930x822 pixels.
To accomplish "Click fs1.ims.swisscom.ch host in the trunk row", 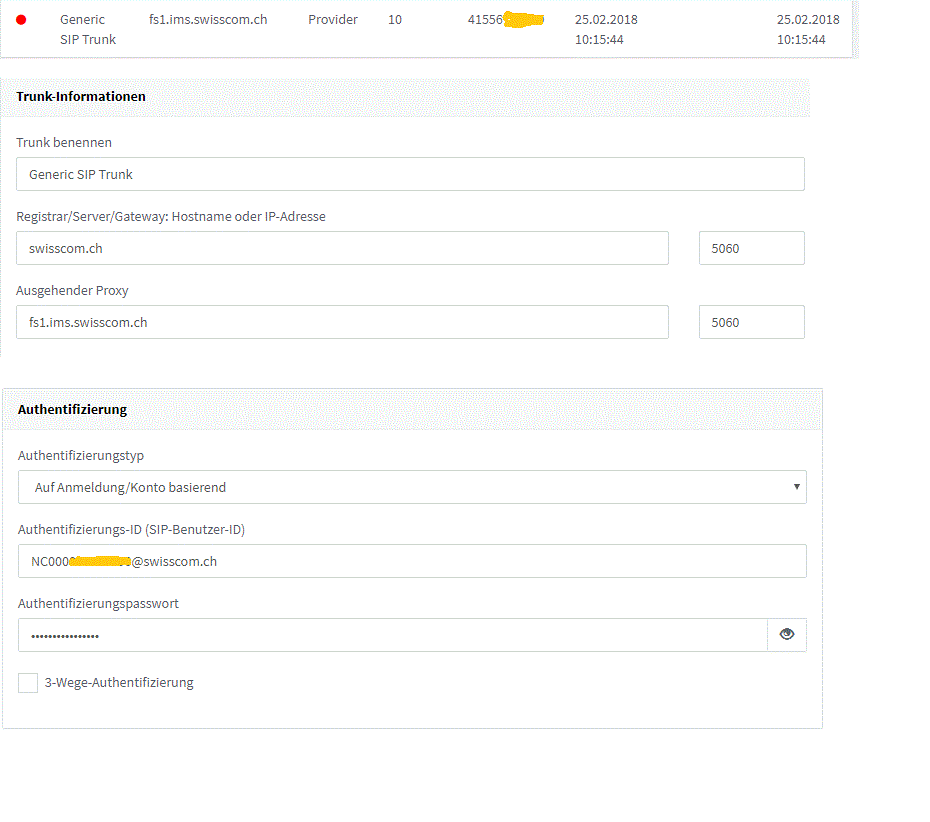I will [208, 20].
